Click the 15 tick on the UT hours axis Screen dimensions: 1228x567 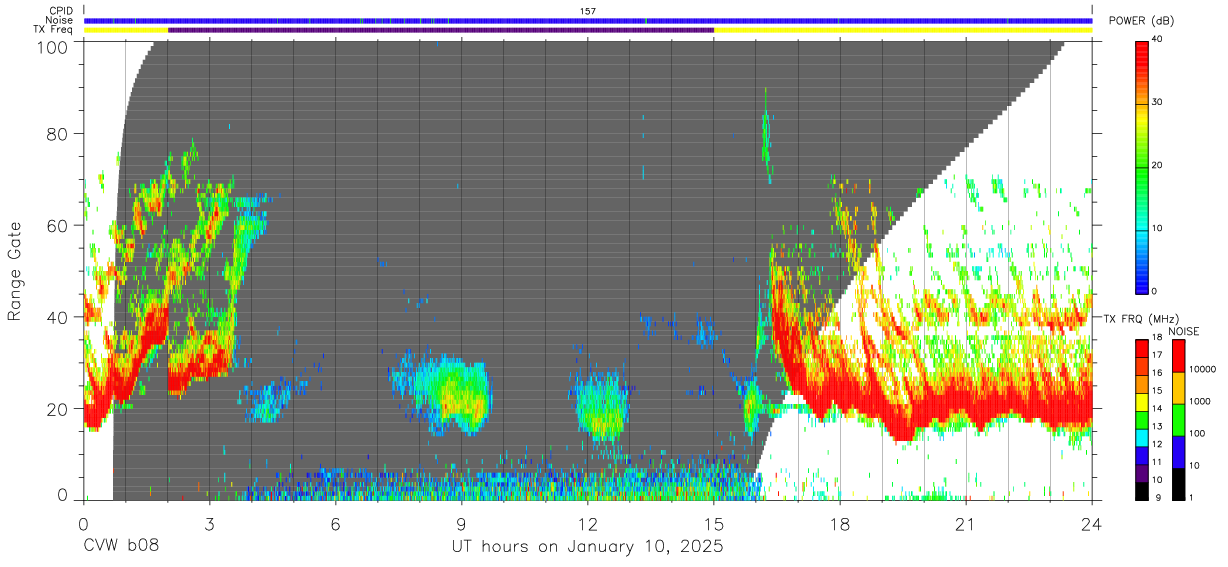pos(714,524)
